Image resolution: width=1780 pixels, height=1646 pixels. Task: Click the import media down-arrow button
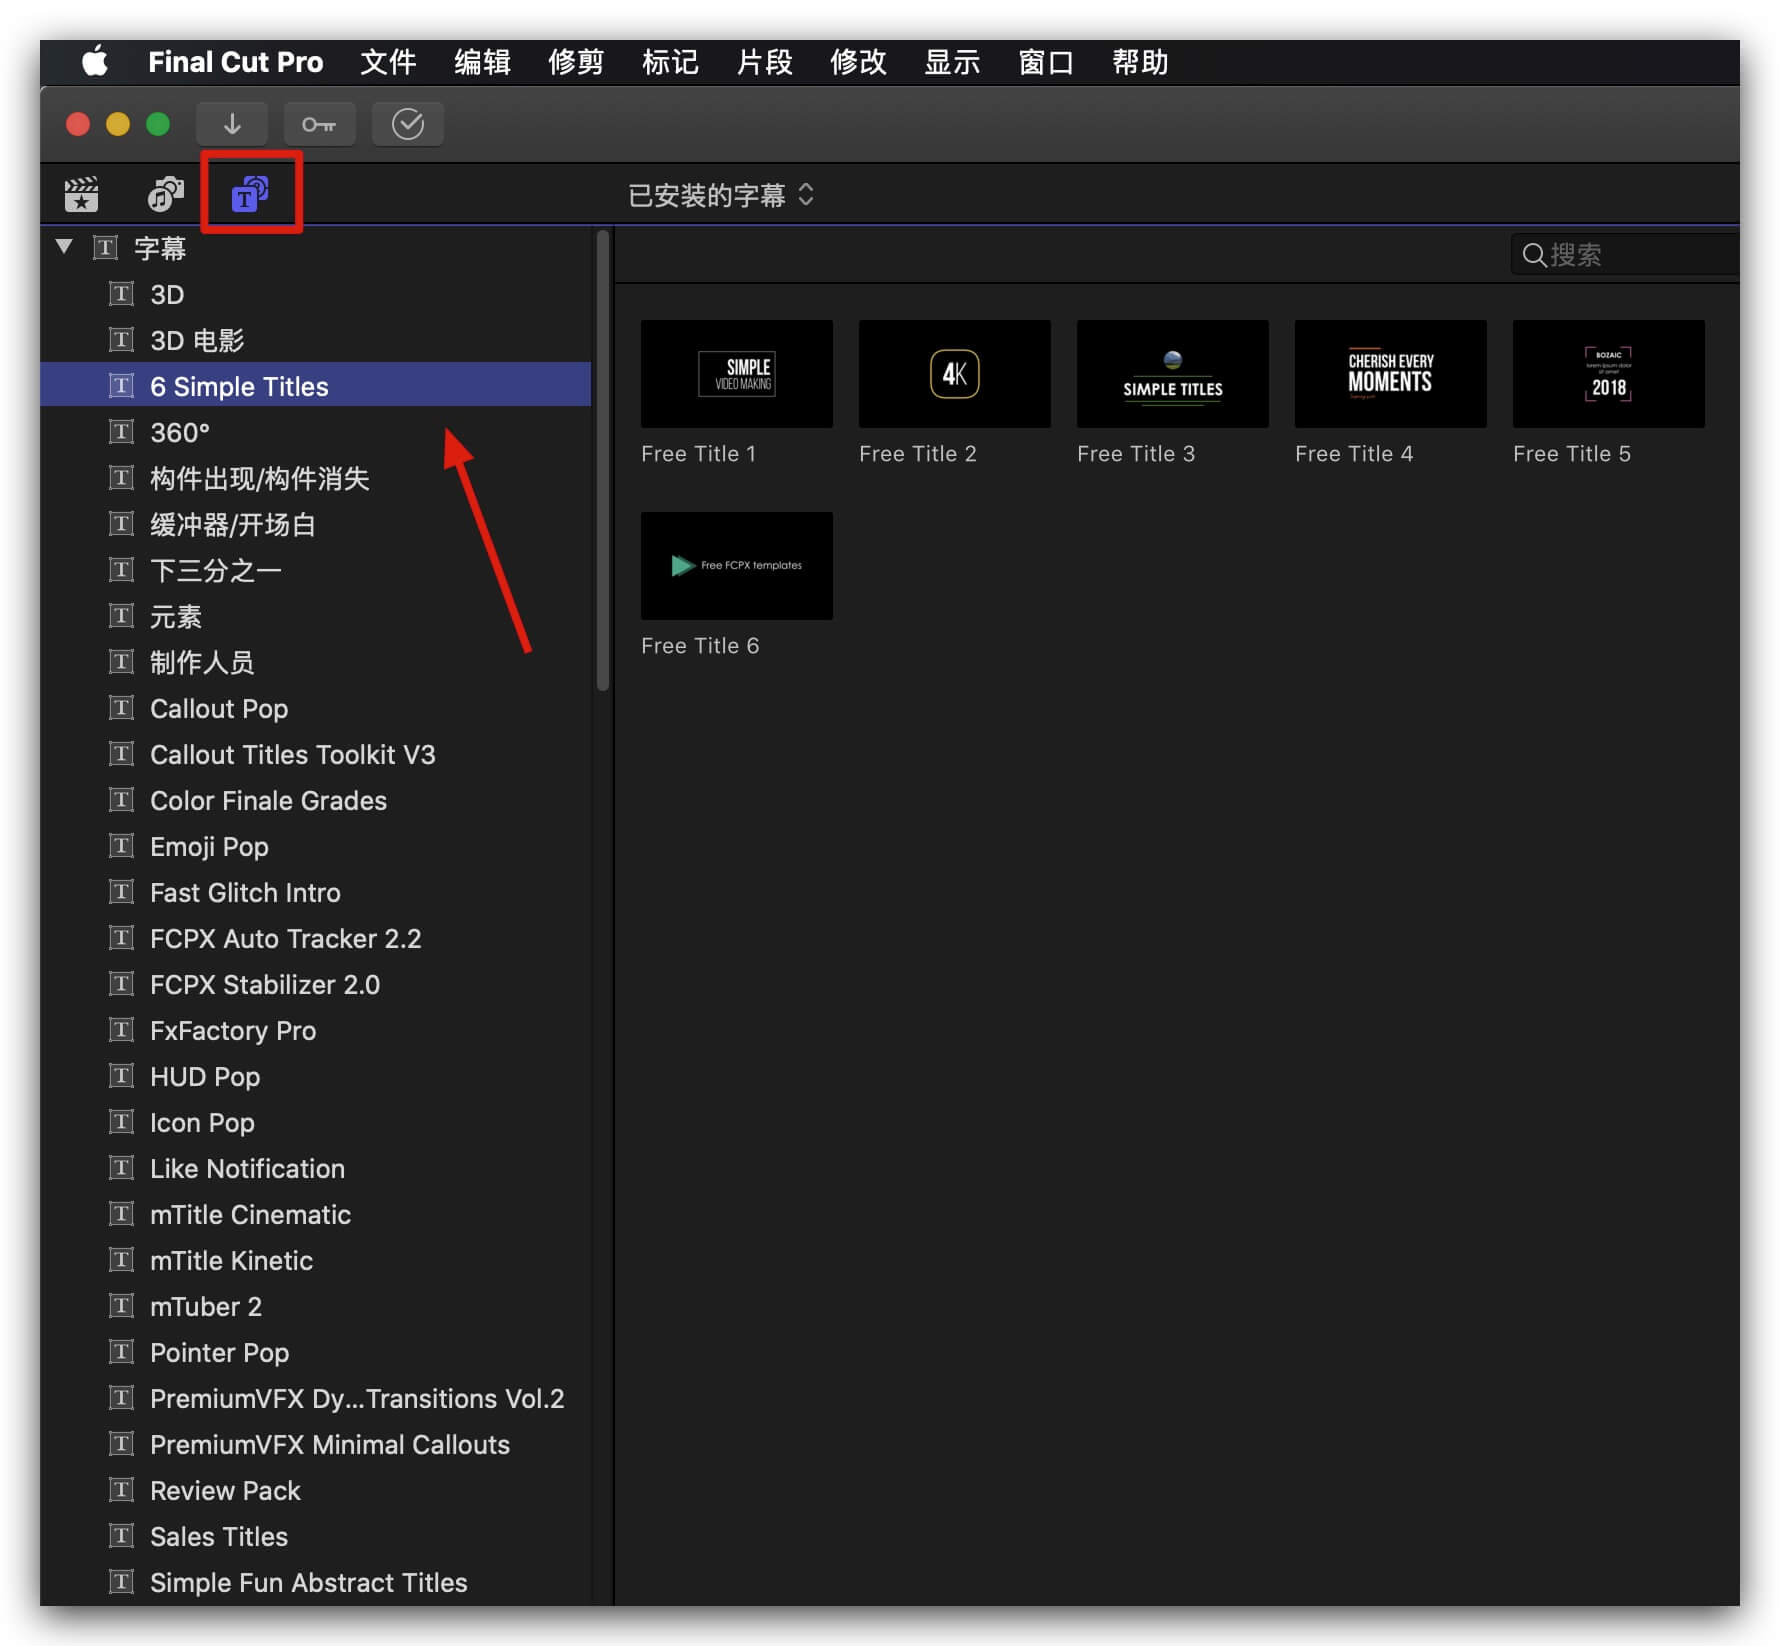coord(232,124)
